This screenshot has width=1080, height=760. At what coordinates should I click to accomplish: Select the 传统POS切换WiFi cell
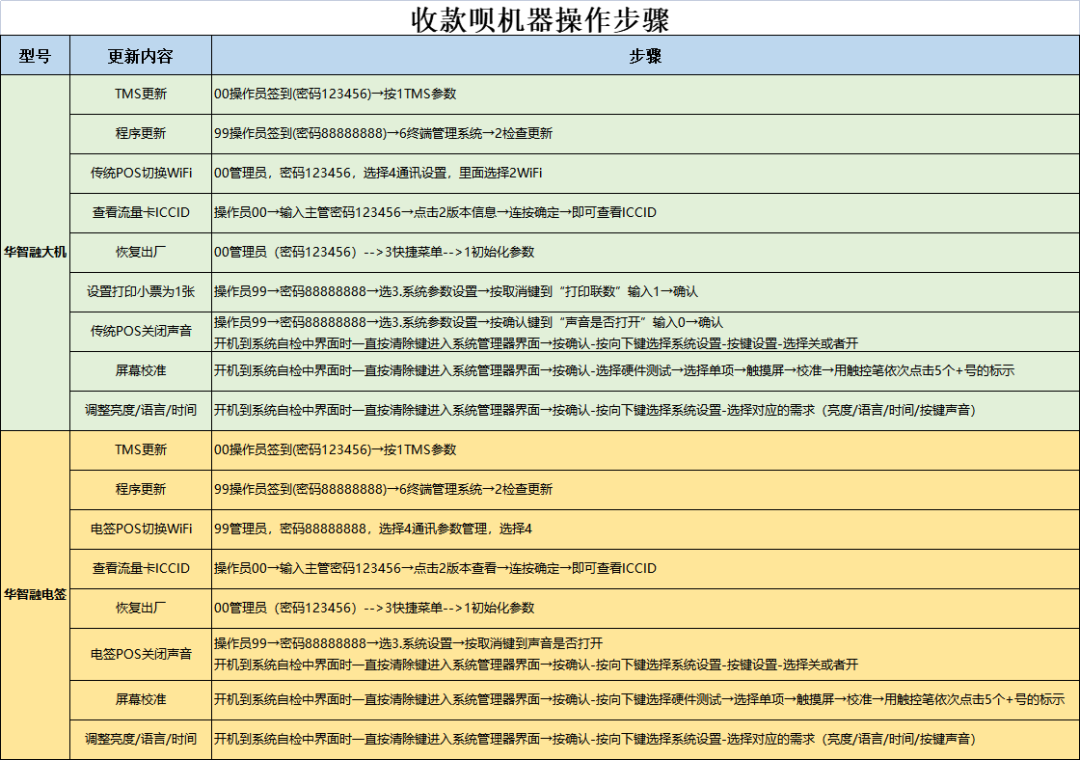tap(140, 173)
